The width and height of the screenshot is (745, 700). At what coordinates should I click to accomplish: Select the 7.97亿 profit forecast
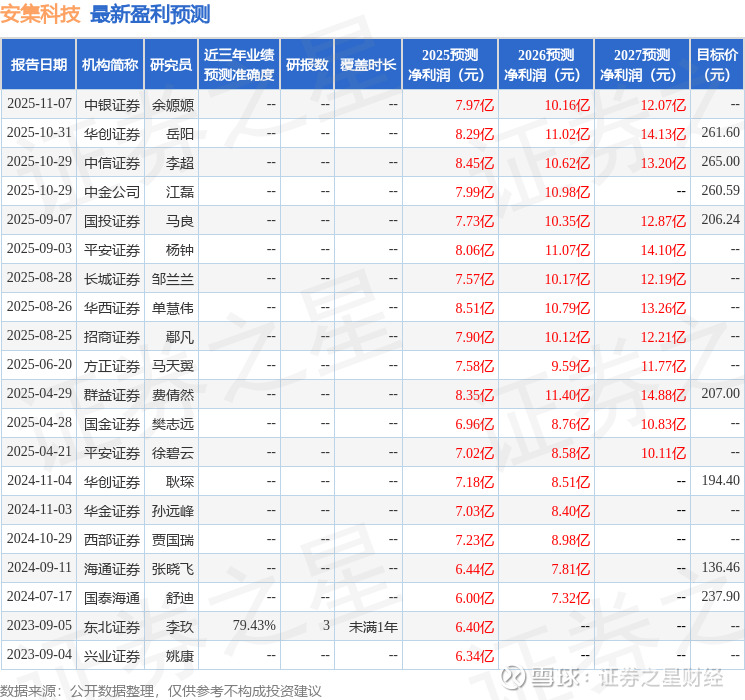coord(475,105)
